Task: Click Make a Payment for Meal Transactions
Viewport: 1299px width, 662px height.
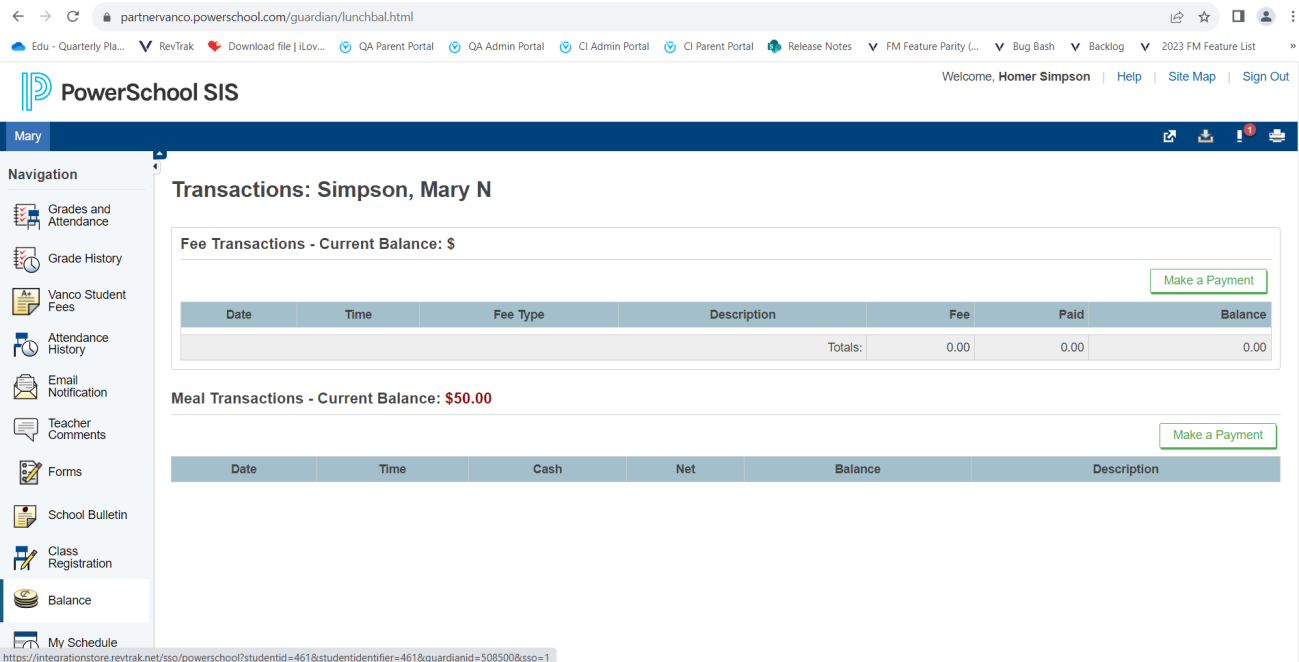Action: 1217,435
